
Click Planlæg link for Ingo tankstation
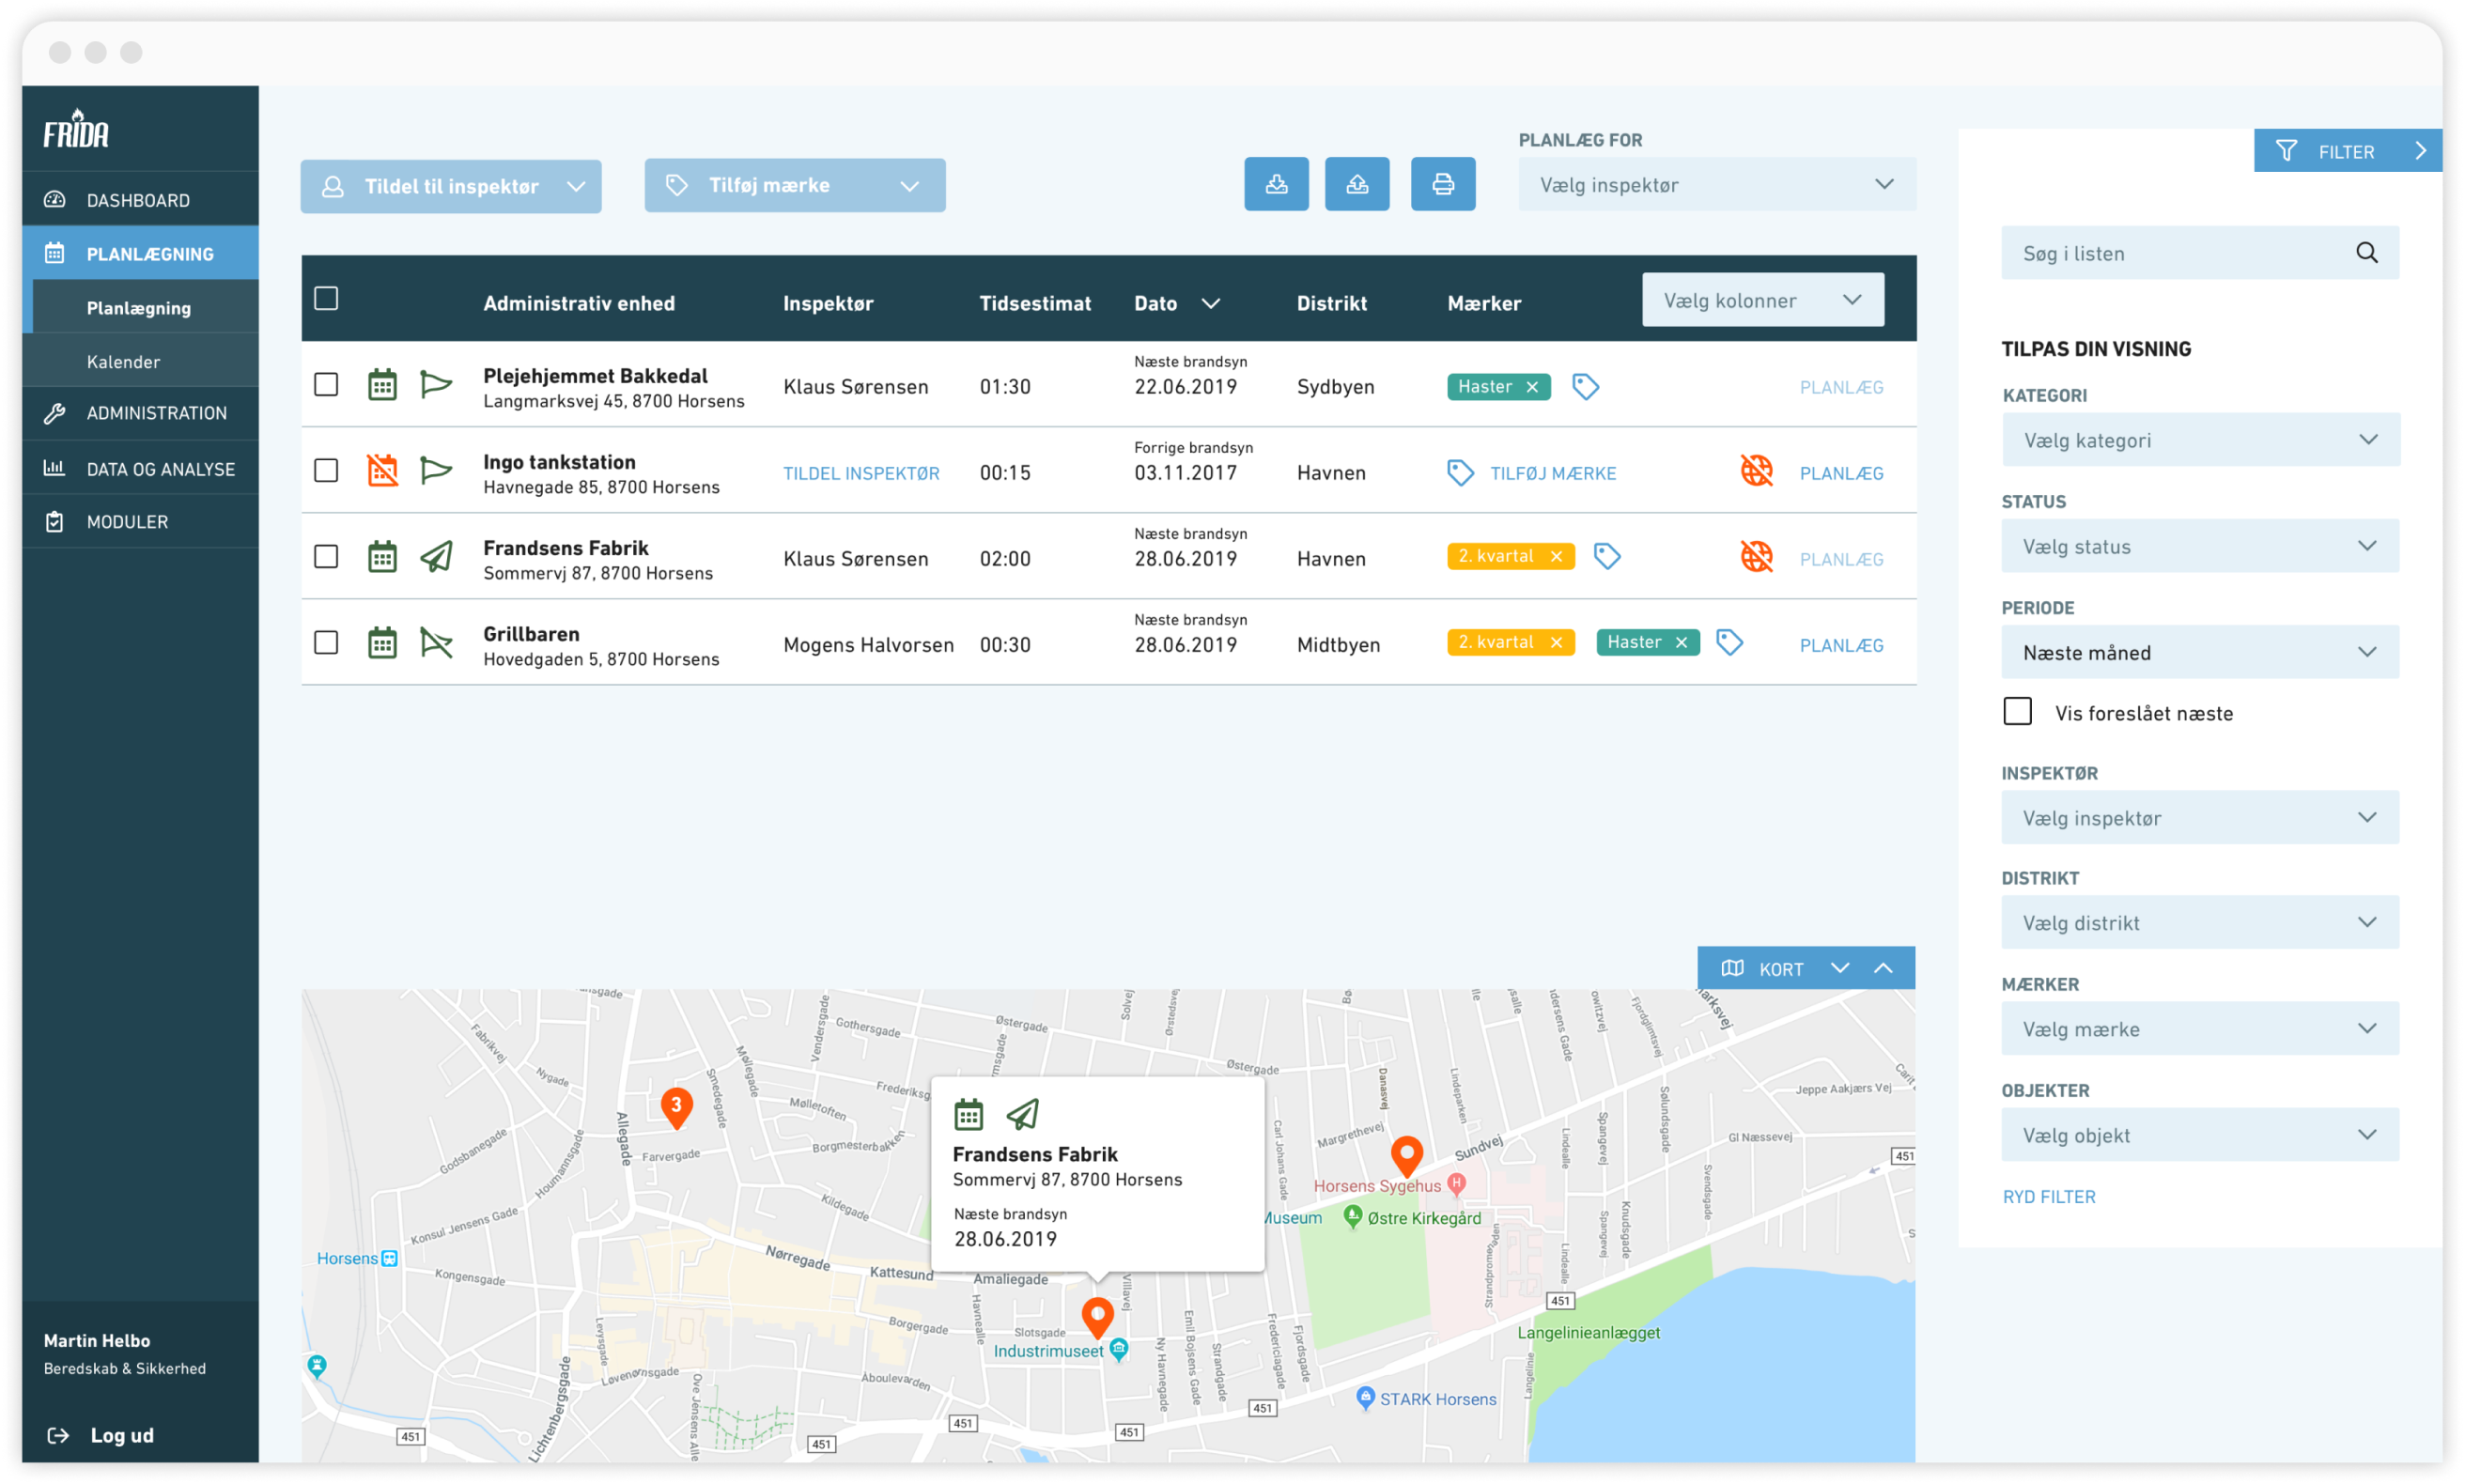pyautogui.click(x=1841, y=473)
